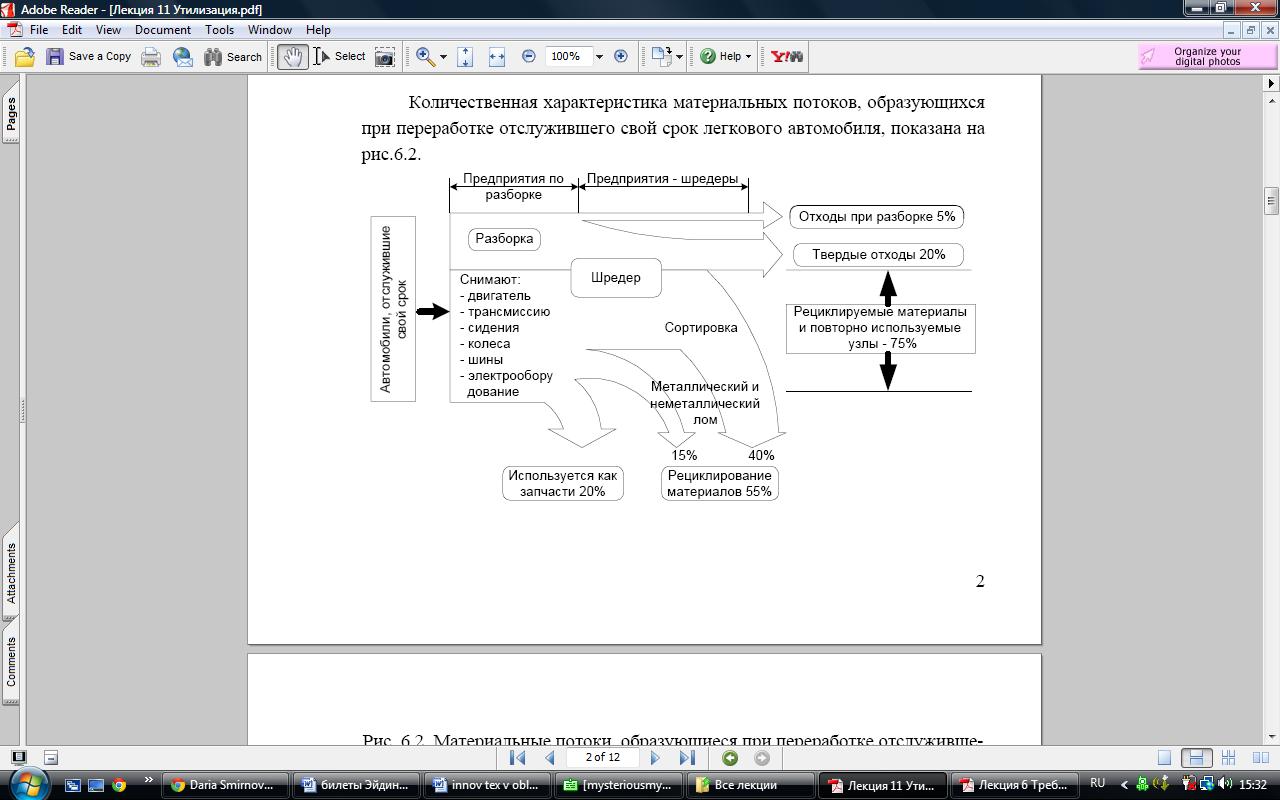Click the Zoom In plus button
The image size is (1280, 800).
(620, 57)
